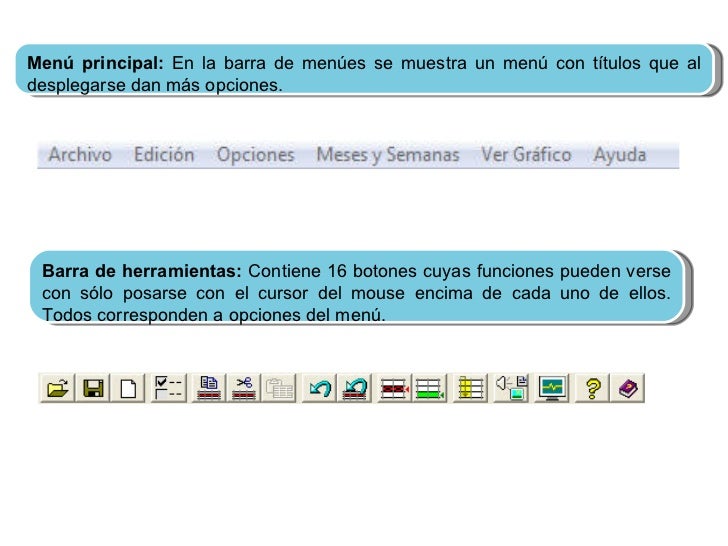
Task: Click the floppy disk save icon
Action: (93, 388)
